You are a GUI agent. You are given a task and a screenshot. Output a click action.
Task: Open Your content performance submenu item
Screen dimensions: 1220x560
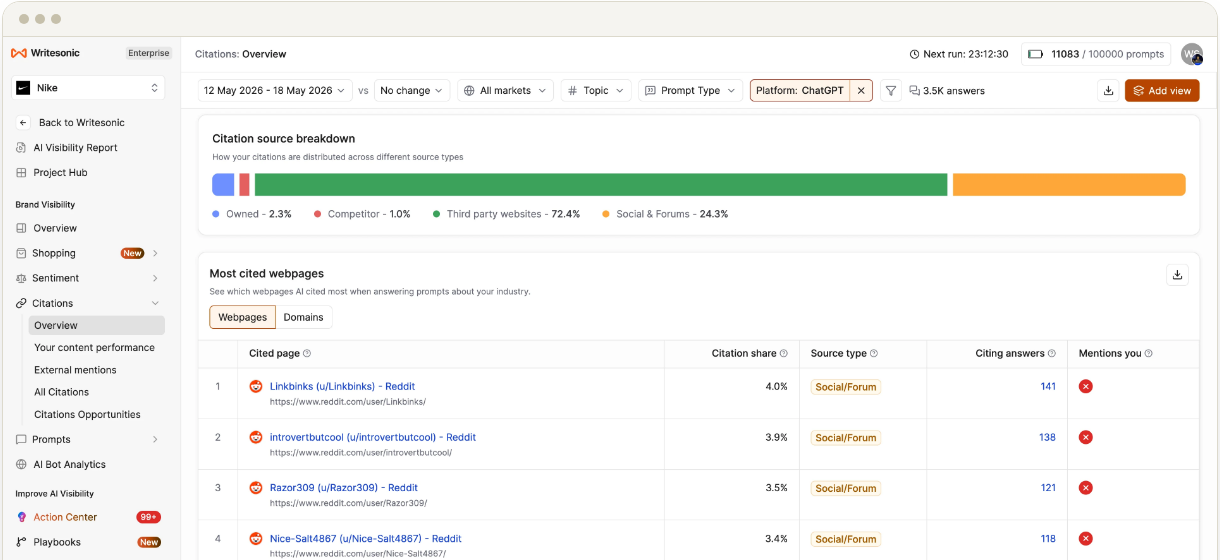pos(94,347)
